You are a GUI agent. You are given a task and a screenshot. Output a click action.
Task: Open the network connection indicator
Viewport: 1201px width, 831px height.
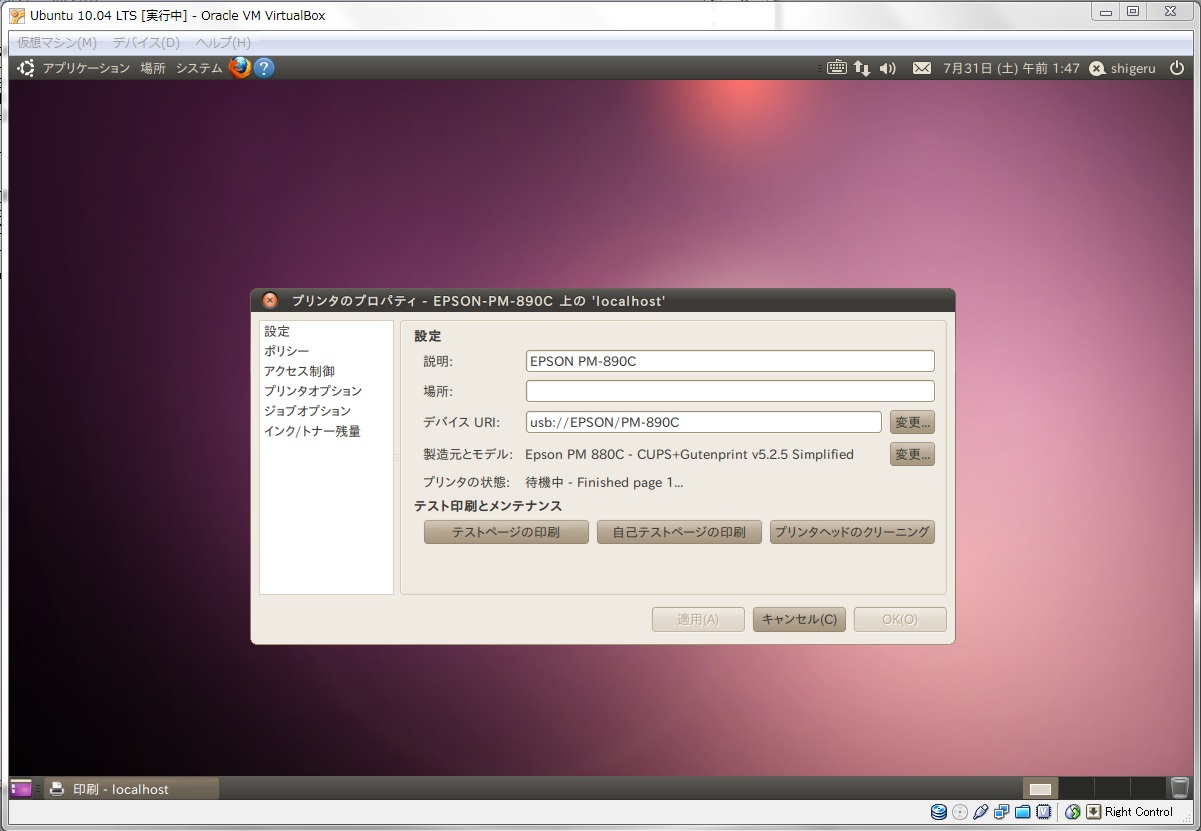point(862,68)
